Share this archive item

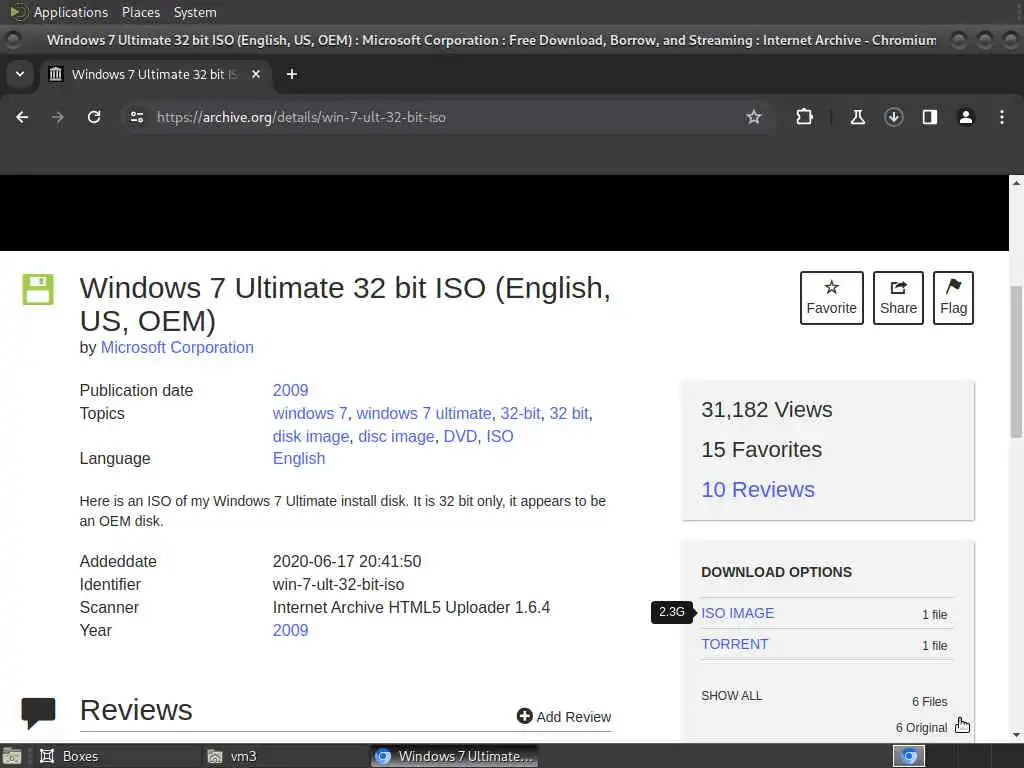pos(898,298)
